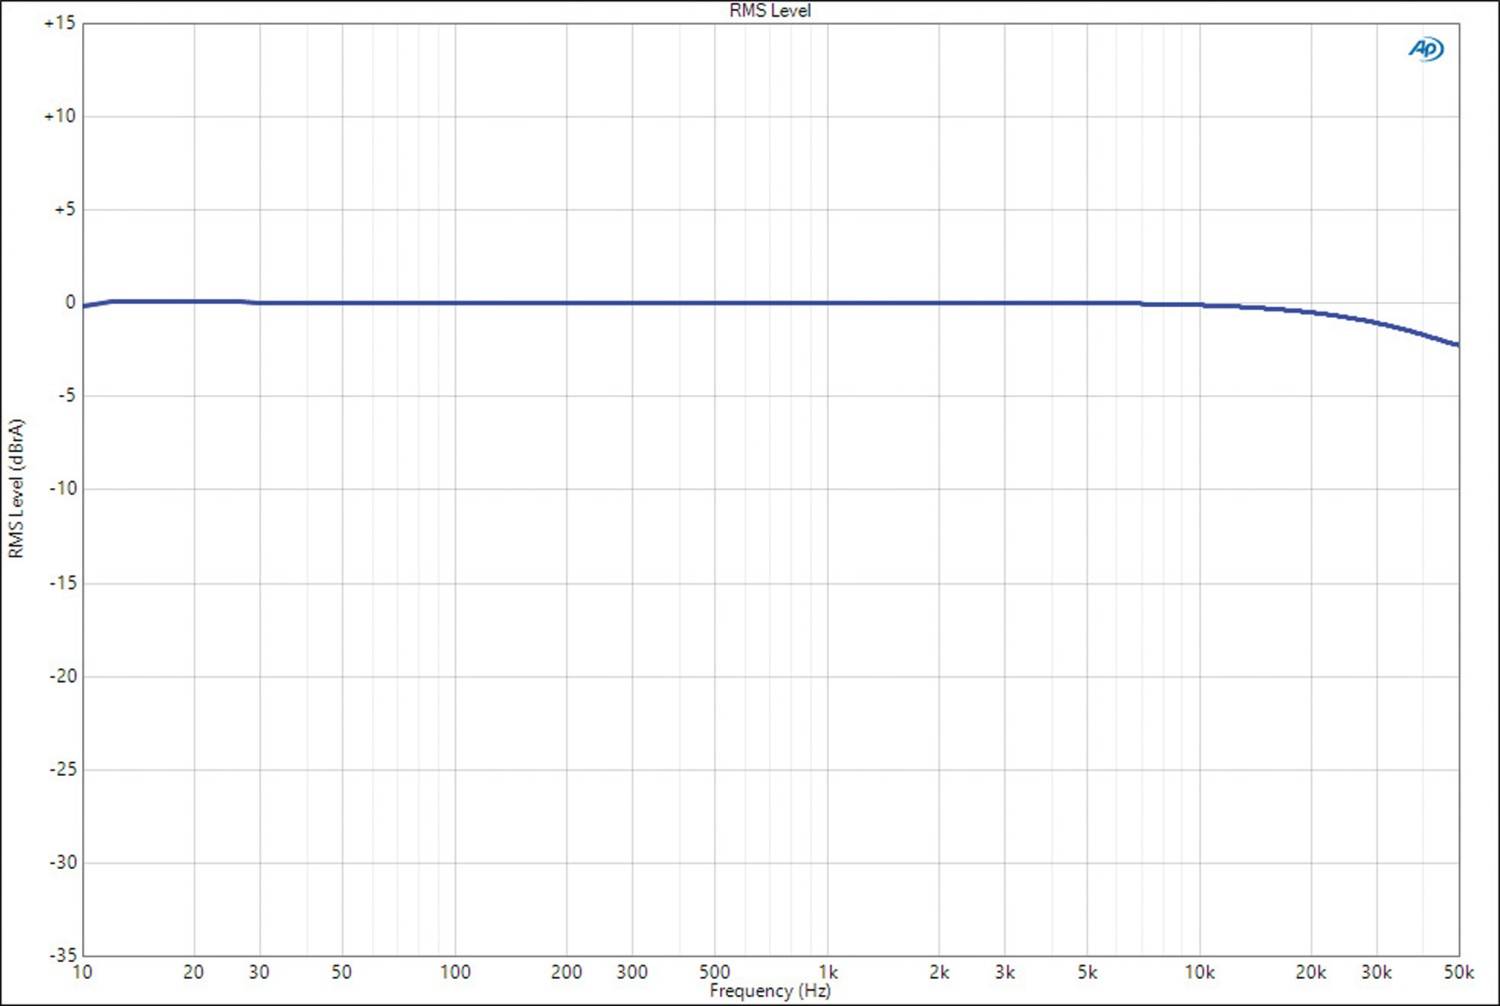Click the 50k frequency tick label
This screenshot has height=1006, width=1500.
1459,972
